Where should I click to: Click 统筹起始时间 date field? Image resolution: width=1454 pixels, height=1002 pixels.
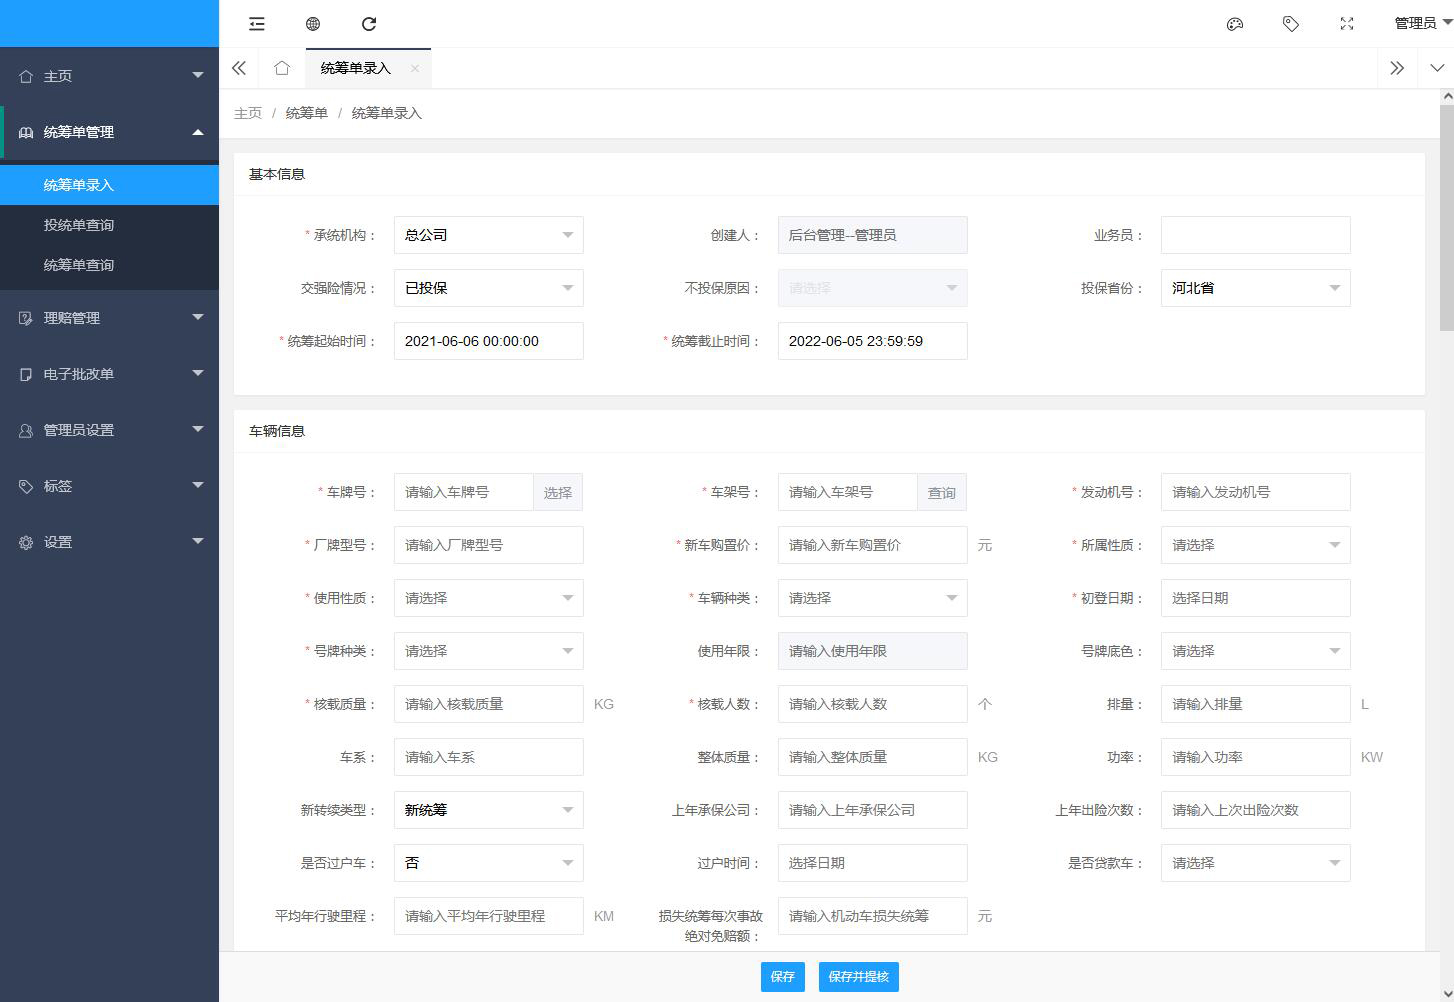pyautogui.click(x=489, y=341)
